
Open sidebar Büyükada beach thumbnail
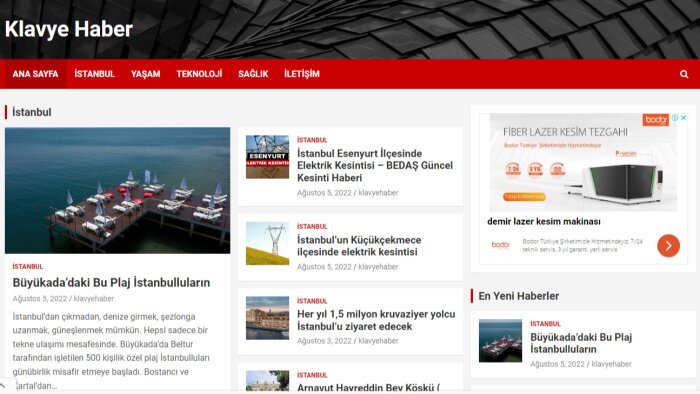pyautogui.click(x=500, y=341)
